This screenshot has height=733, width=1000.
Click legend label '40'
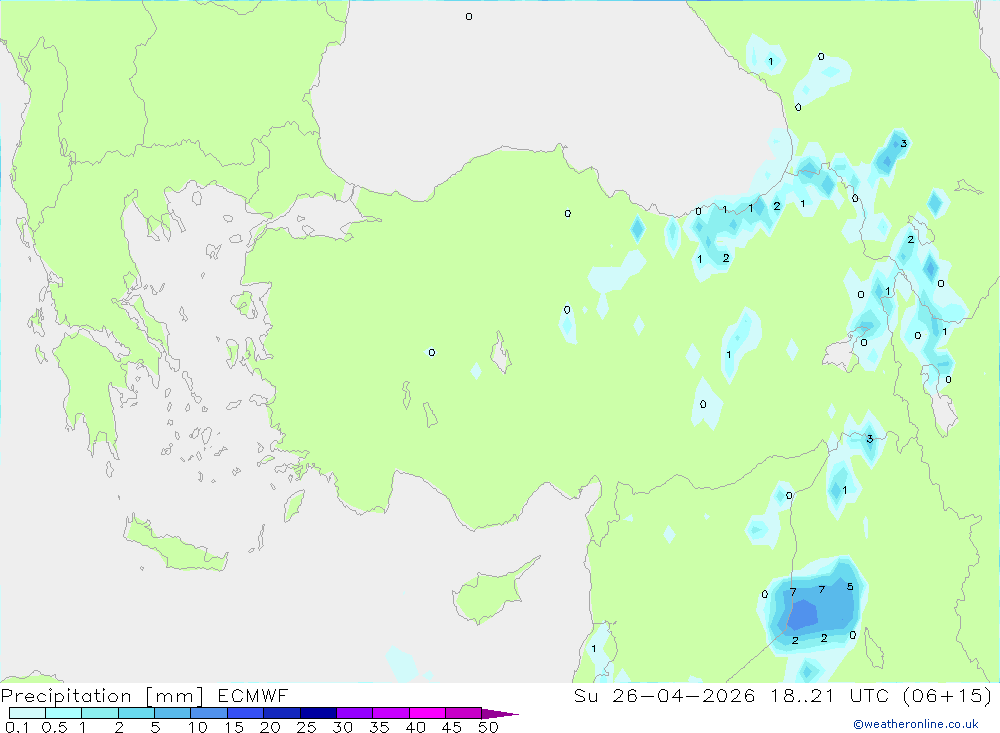coord(415,727)
